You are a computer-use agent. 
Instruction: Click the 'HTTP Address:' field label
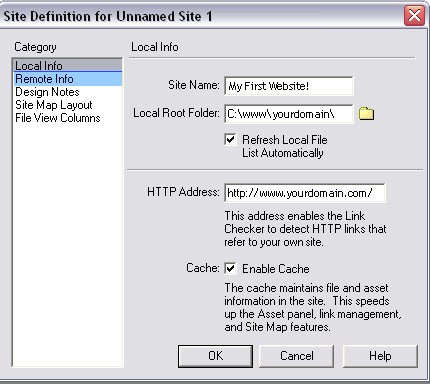pyautogui.click(x=183, y=192)
